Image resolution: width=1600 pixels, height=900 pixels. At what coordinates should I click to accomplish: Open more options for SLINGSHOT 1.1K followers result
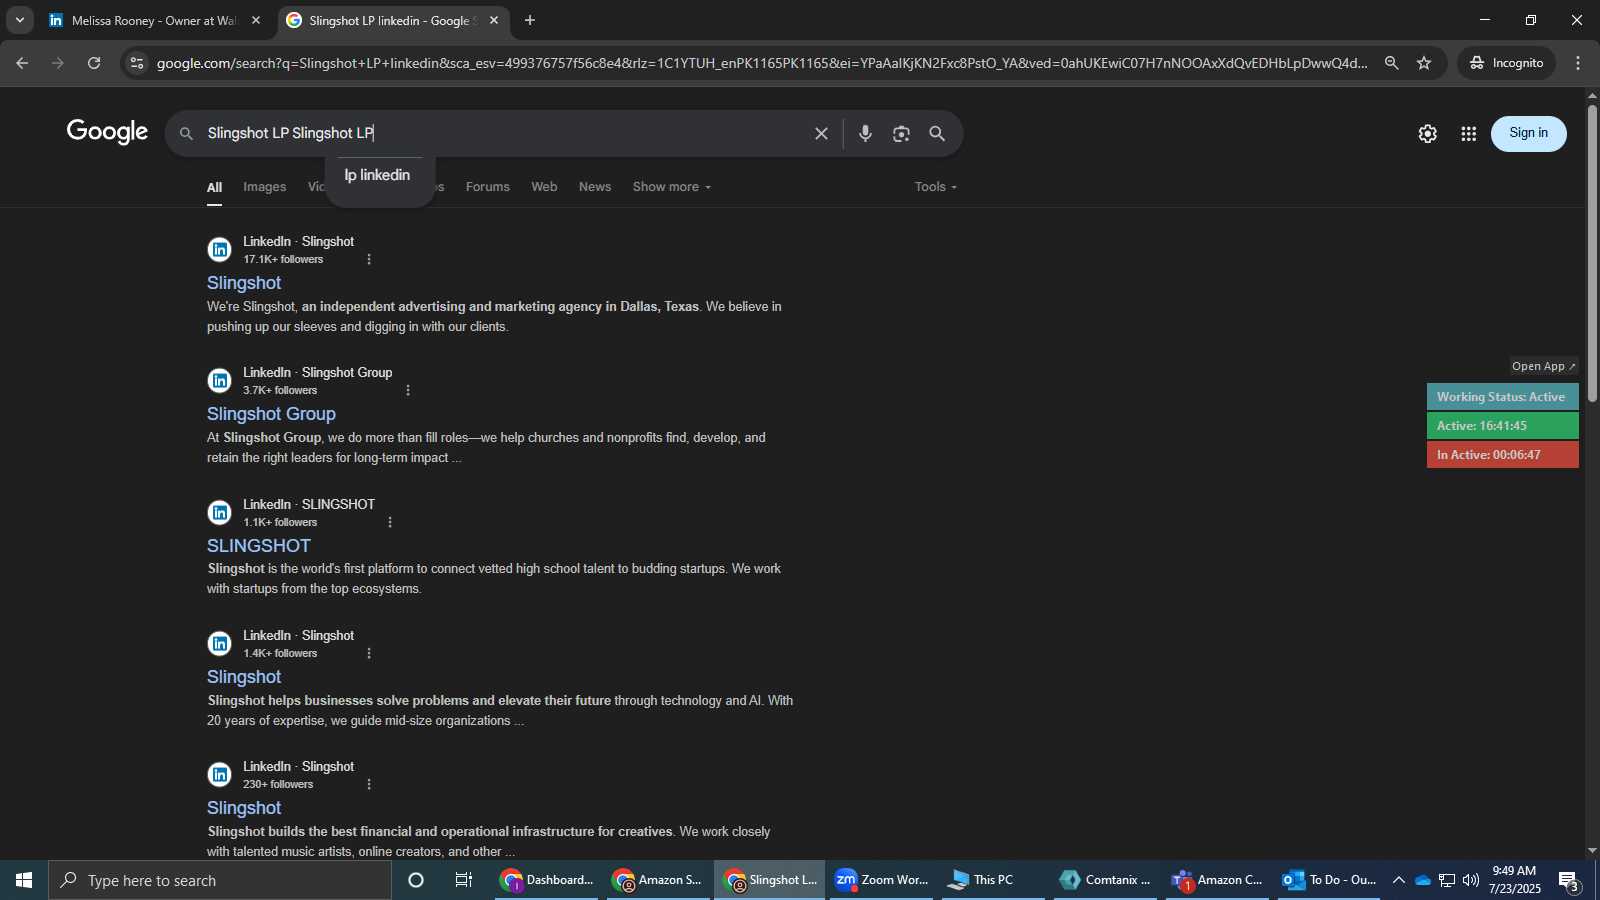tap(390, 522)
